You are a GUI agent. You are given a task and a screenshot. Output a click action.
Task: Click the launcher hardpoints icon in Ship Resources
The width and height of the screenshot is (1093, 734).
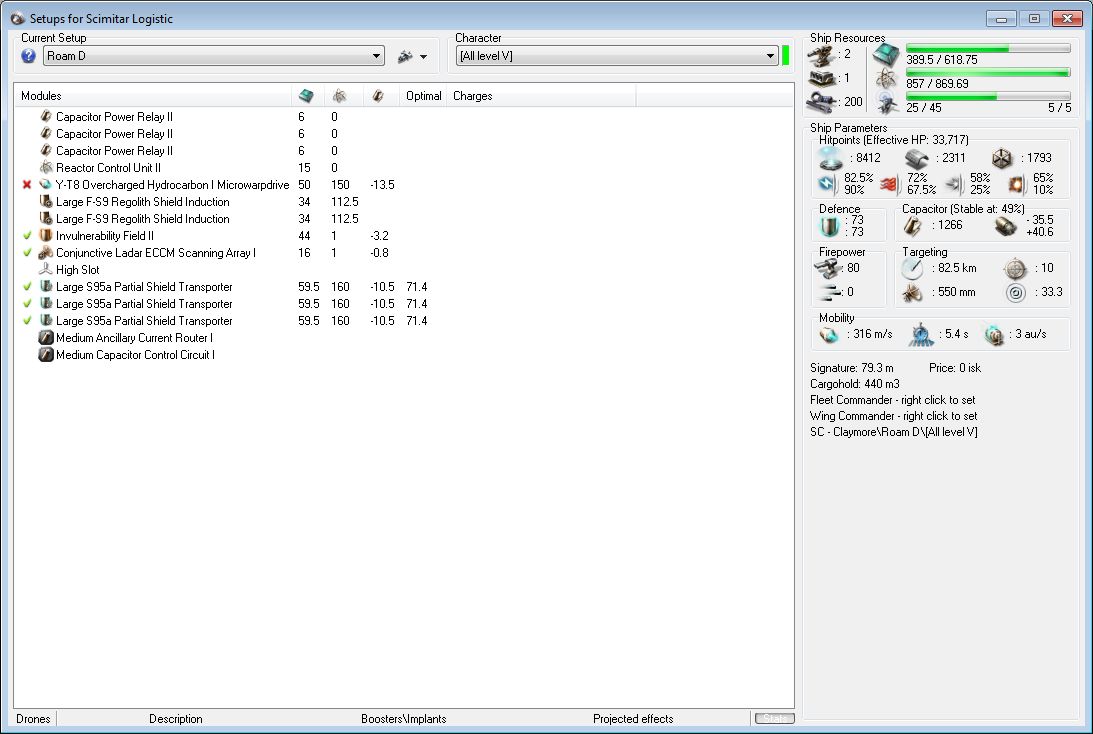pyautogui.click(x=821, y=78)
